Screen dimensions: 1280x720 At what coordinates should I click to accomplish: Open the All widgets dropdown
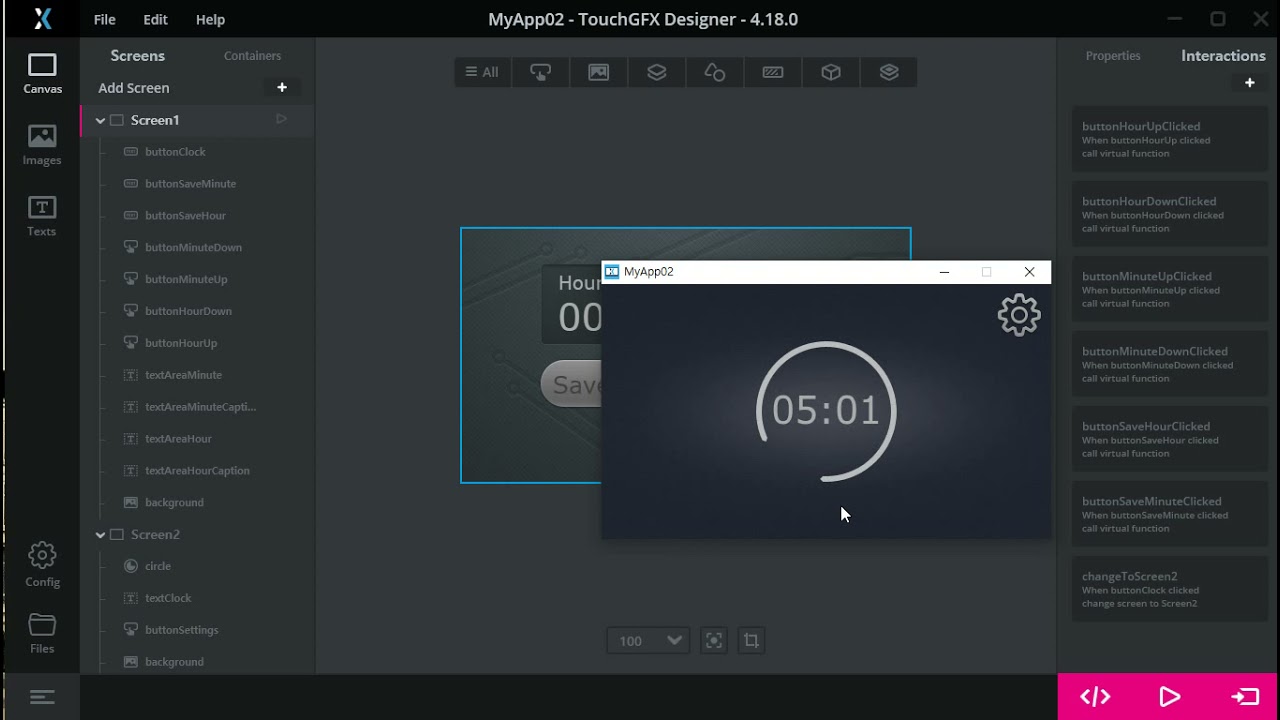(482, 72)
